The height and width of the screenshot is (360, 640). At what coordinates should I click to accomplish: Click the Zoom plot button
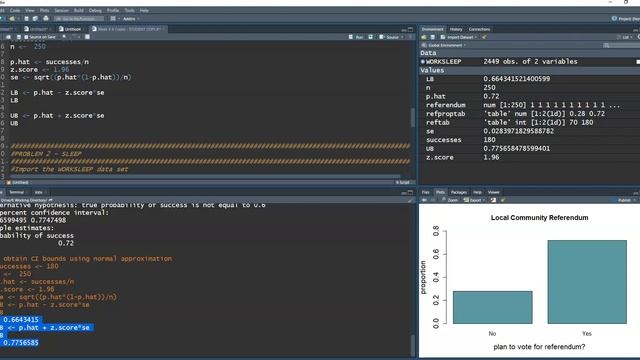450,200
